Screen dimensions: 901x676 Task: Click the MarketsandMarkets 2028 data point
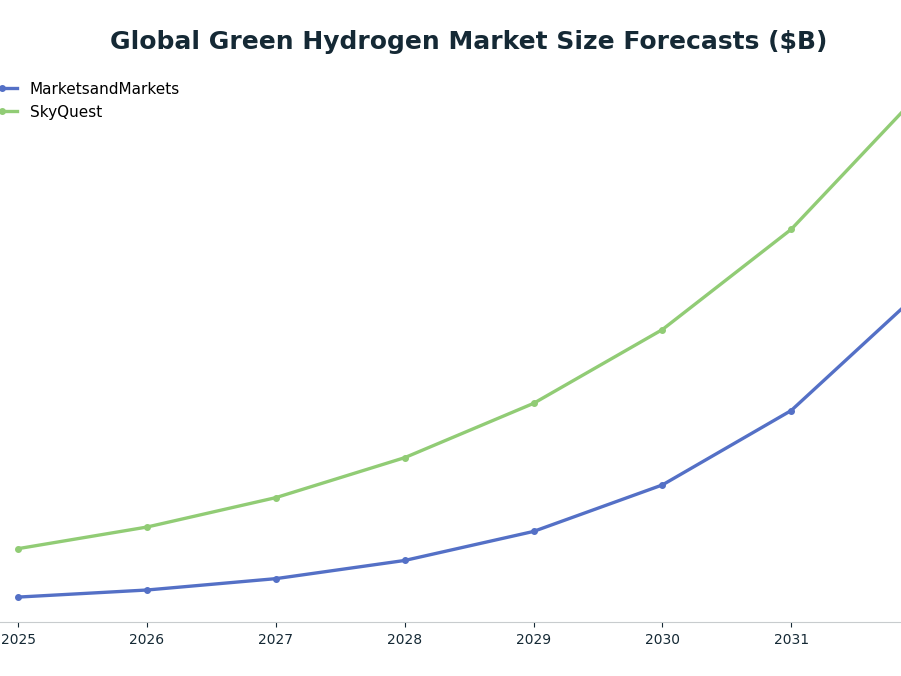405,560
